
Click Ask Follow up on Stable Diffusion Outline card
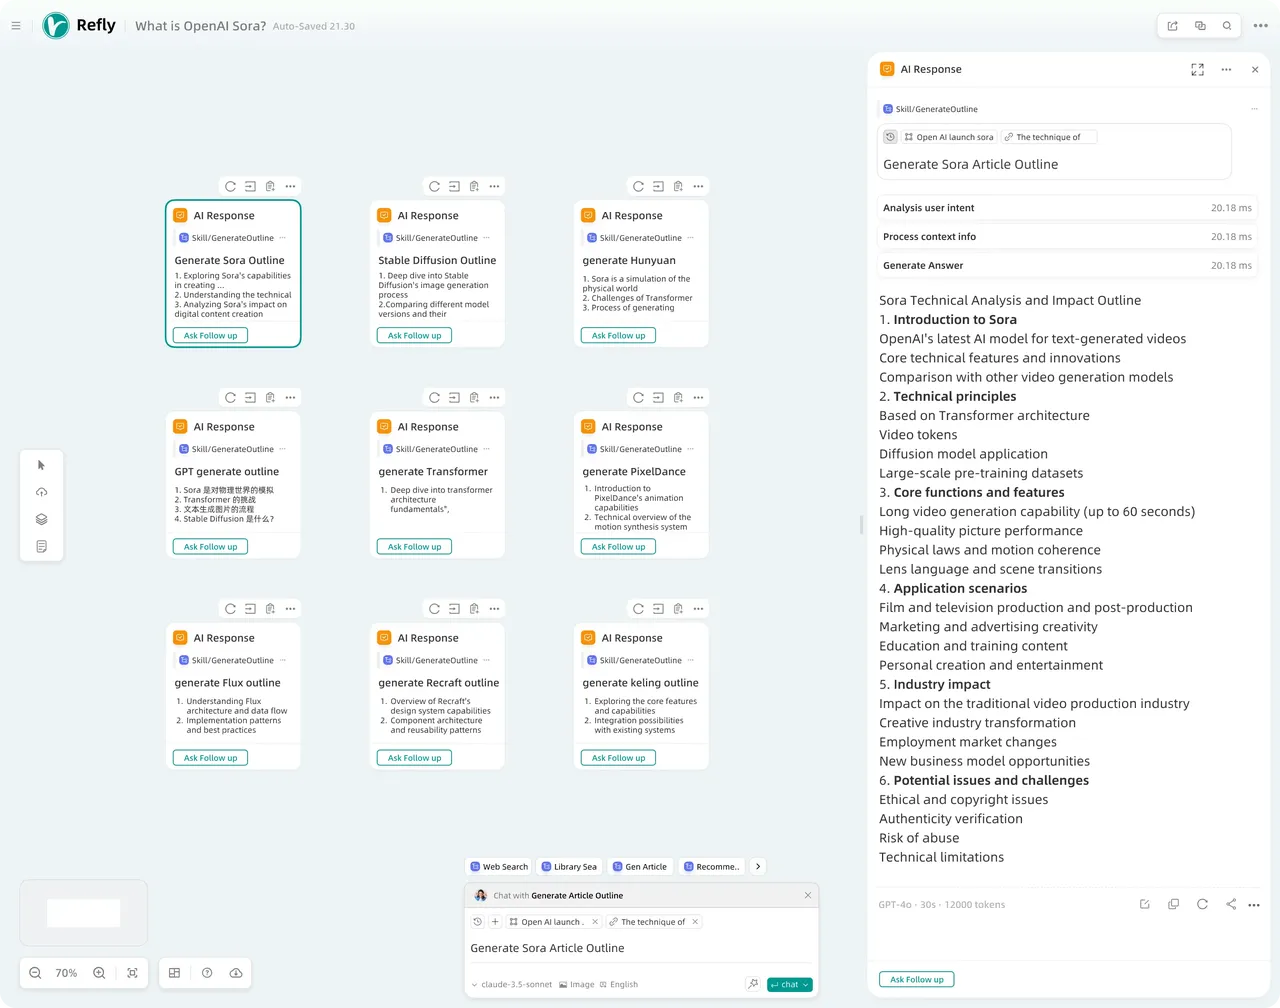[414, 336]
